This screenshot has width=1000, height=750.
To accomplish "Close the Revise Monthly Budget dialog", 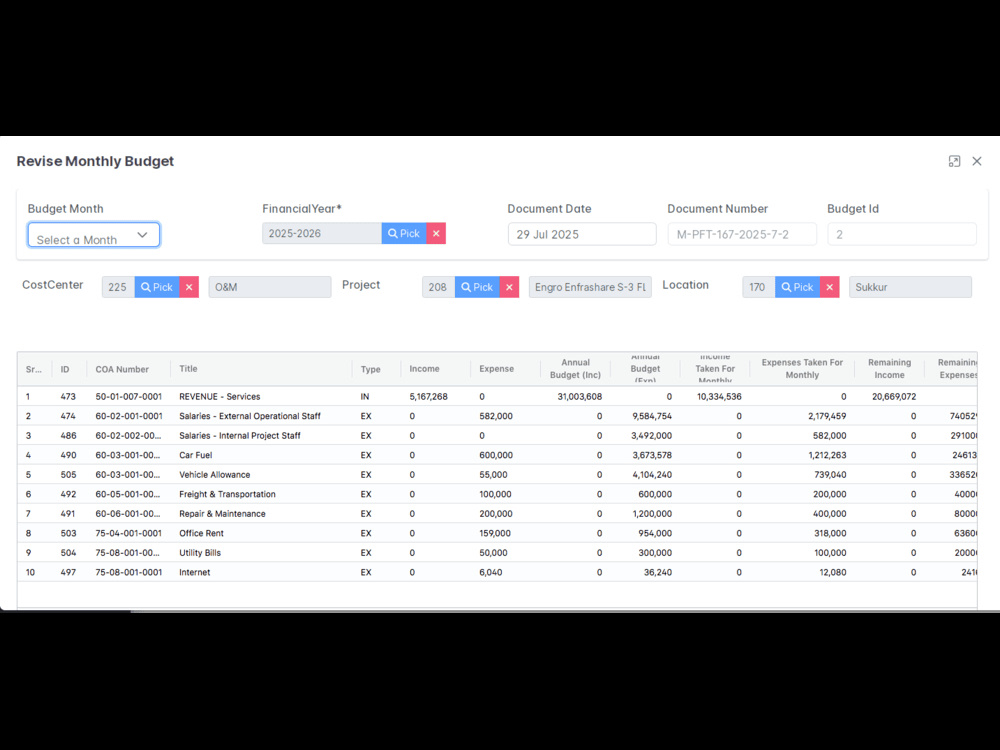I will (x=977, y=161).
